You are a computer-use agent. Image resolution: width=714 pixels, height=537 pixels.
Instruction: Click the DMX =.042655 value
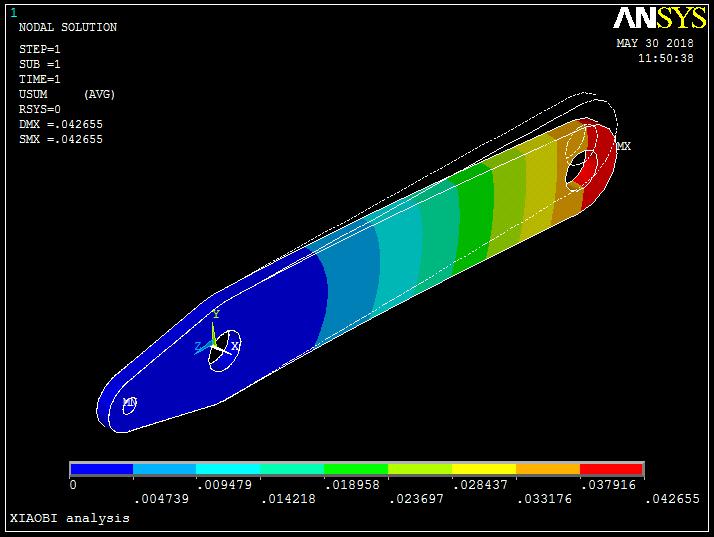click(x=61, y=124)
